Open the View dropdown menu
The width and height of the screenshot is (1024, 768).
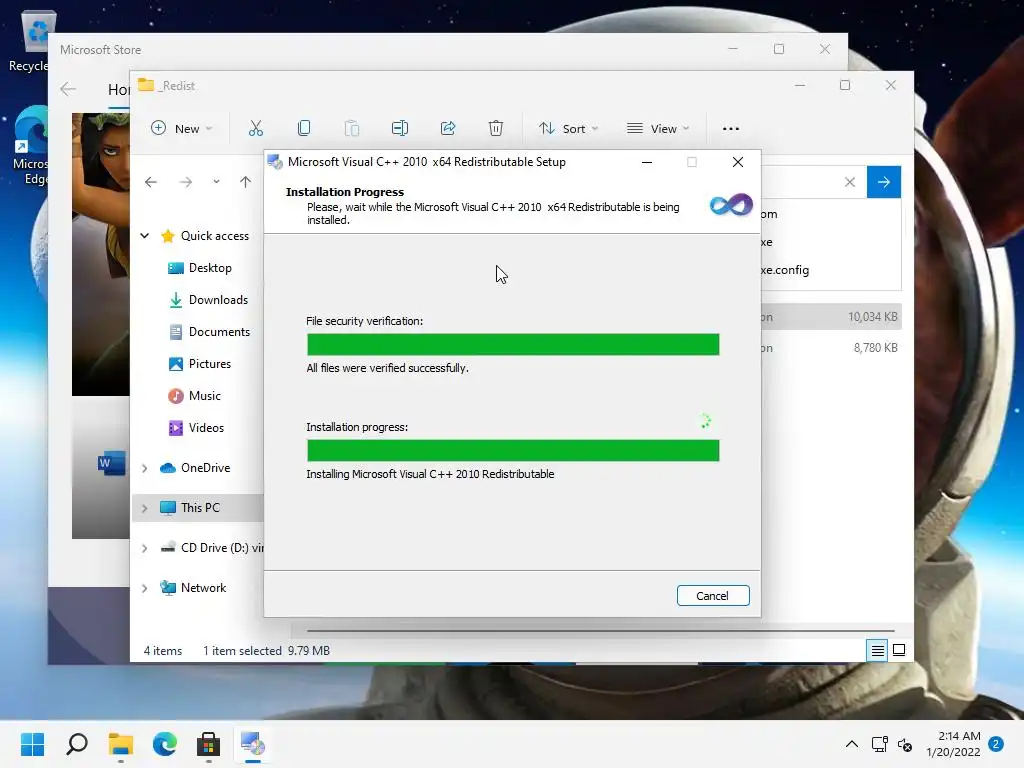pos(658,129)
